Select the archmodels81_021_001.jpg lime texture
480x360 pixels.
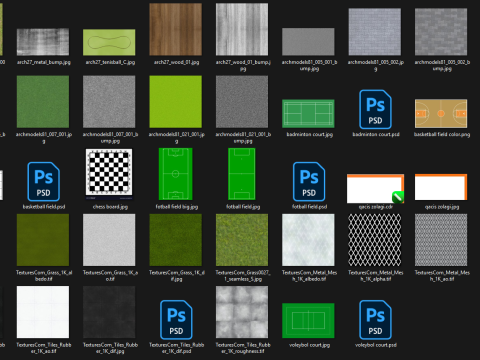coord(176,102)
